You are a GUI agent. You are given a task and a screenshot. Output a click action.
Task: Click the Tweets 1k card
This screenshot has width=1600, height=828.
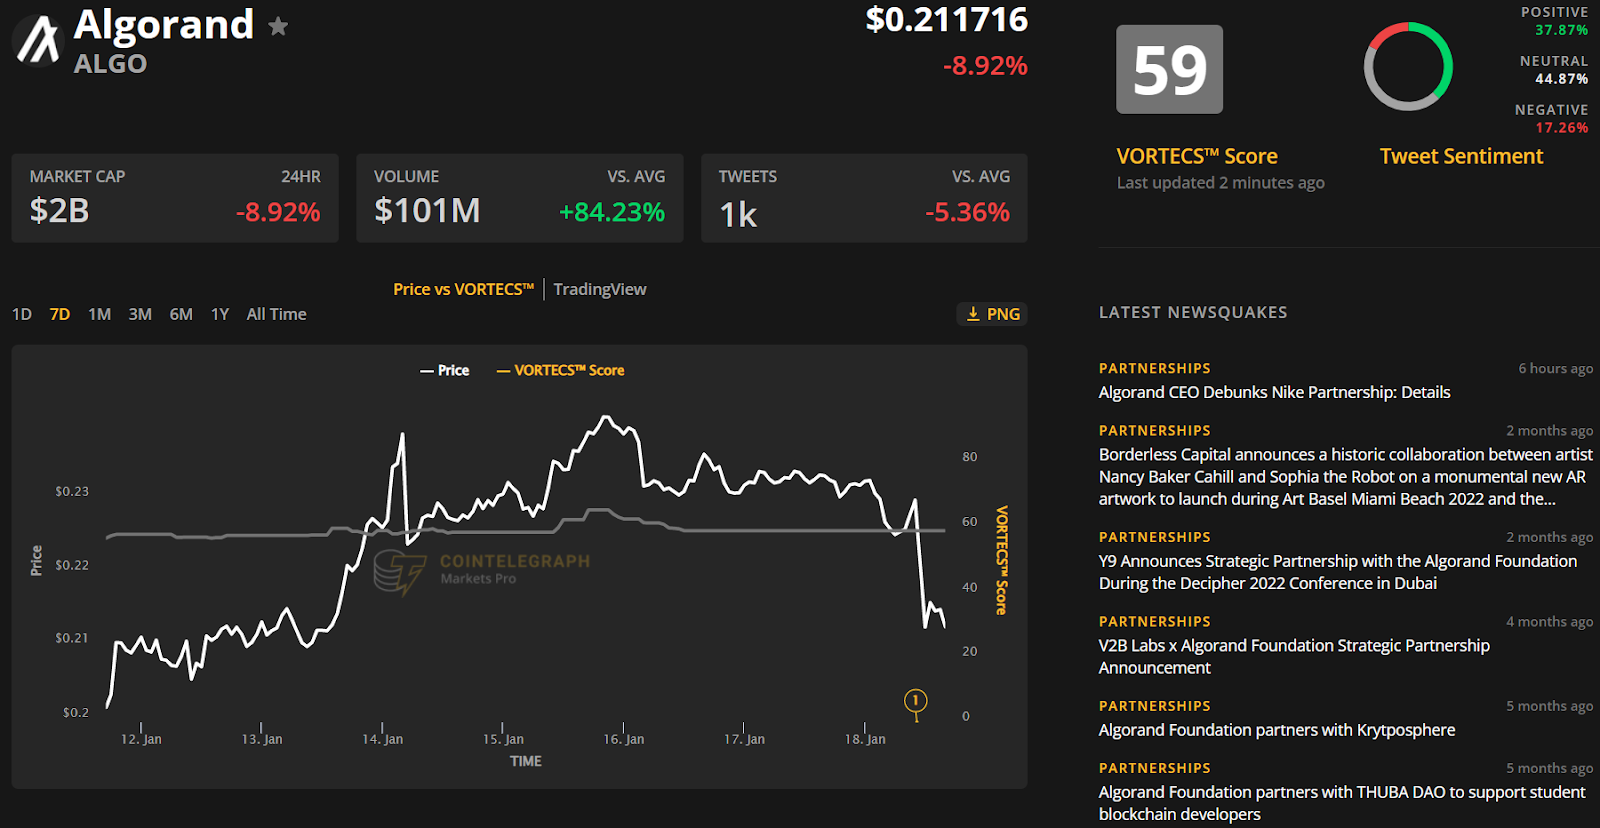pyautogui.click(x=864, y=198)
